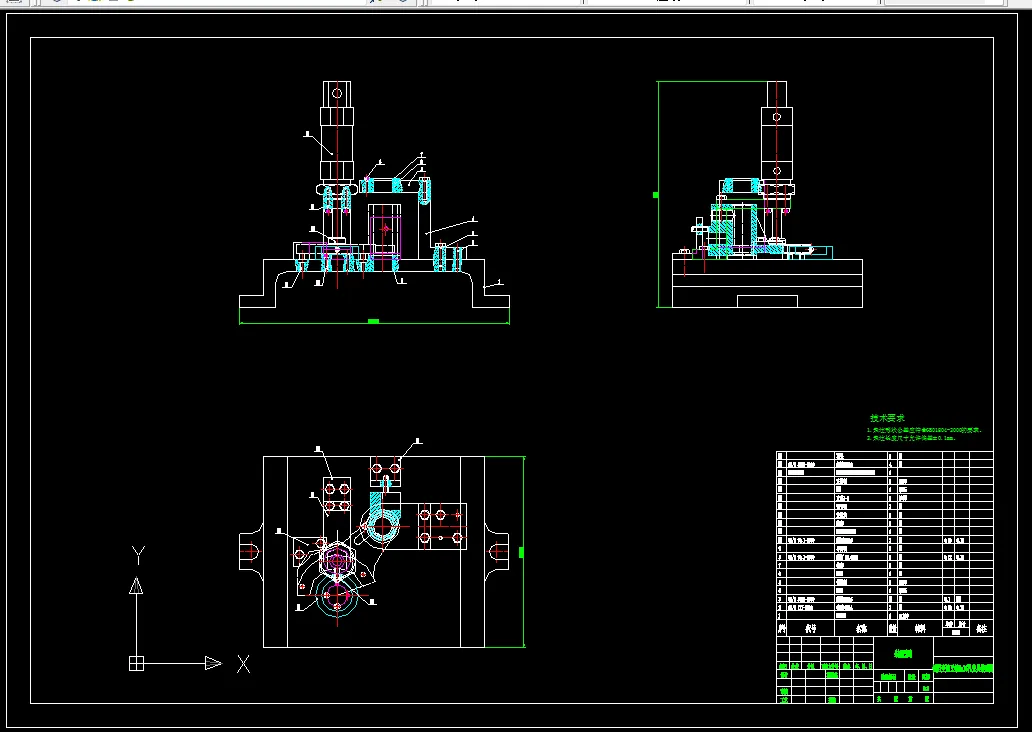Click the first technical requirement line
The width and height of the screenshot is (1032, 732).
click(924, 430)
